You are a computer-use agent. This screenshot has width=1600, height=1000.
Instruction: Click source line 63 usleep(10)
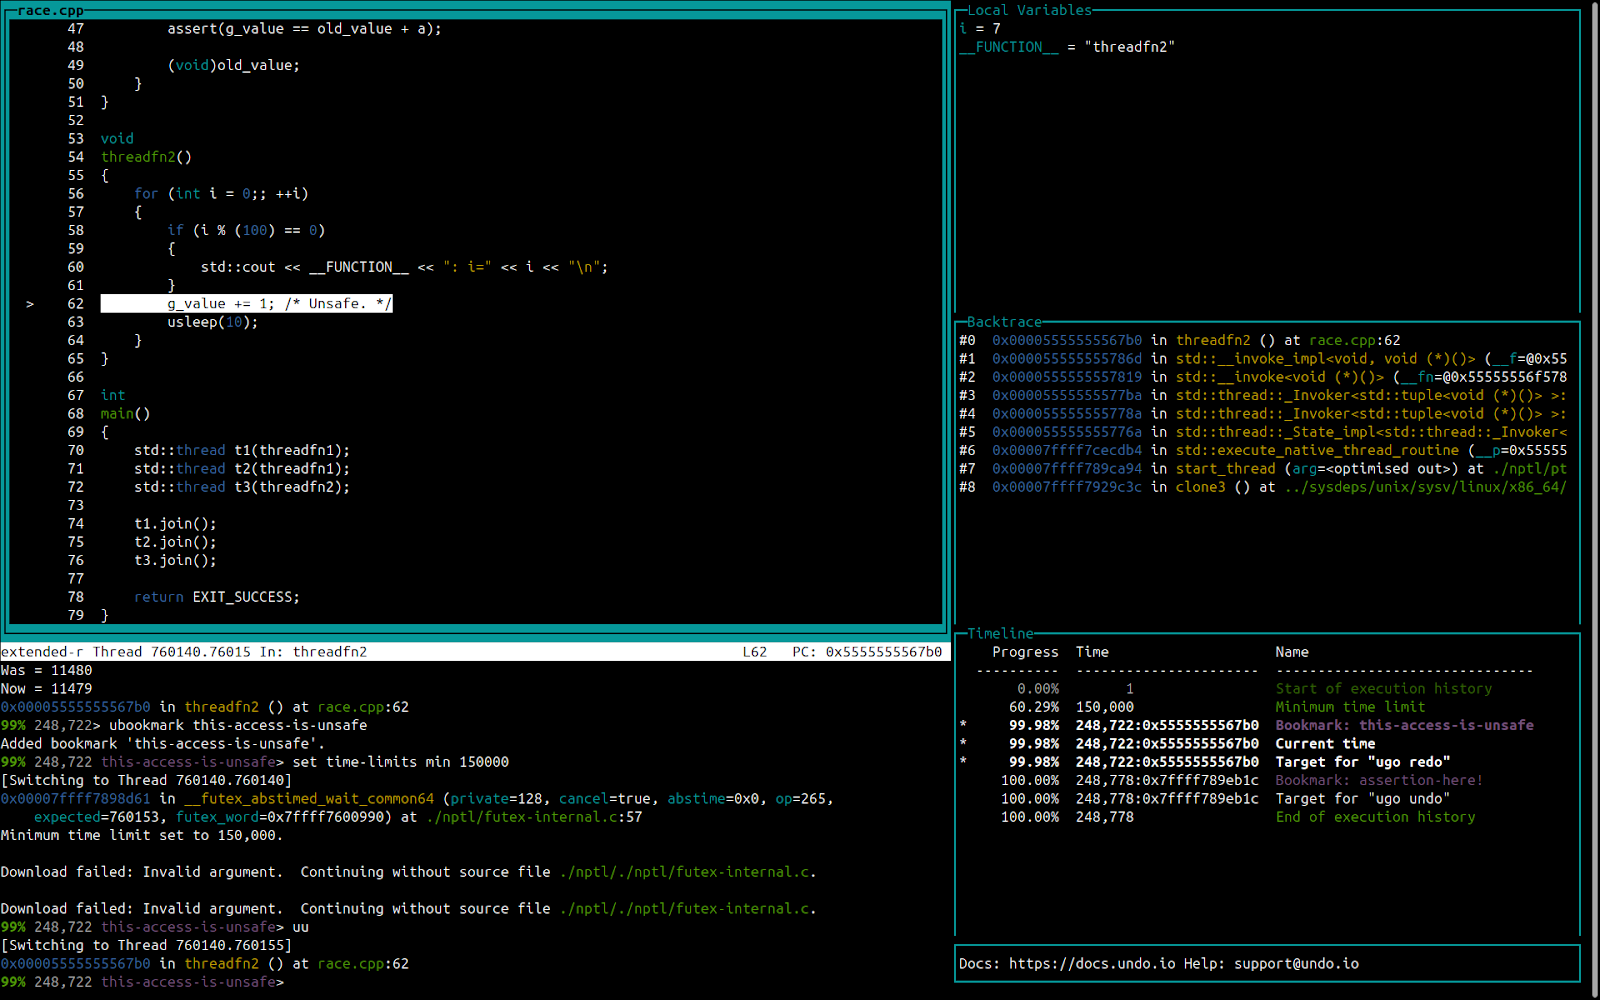[x=213, y=322]
